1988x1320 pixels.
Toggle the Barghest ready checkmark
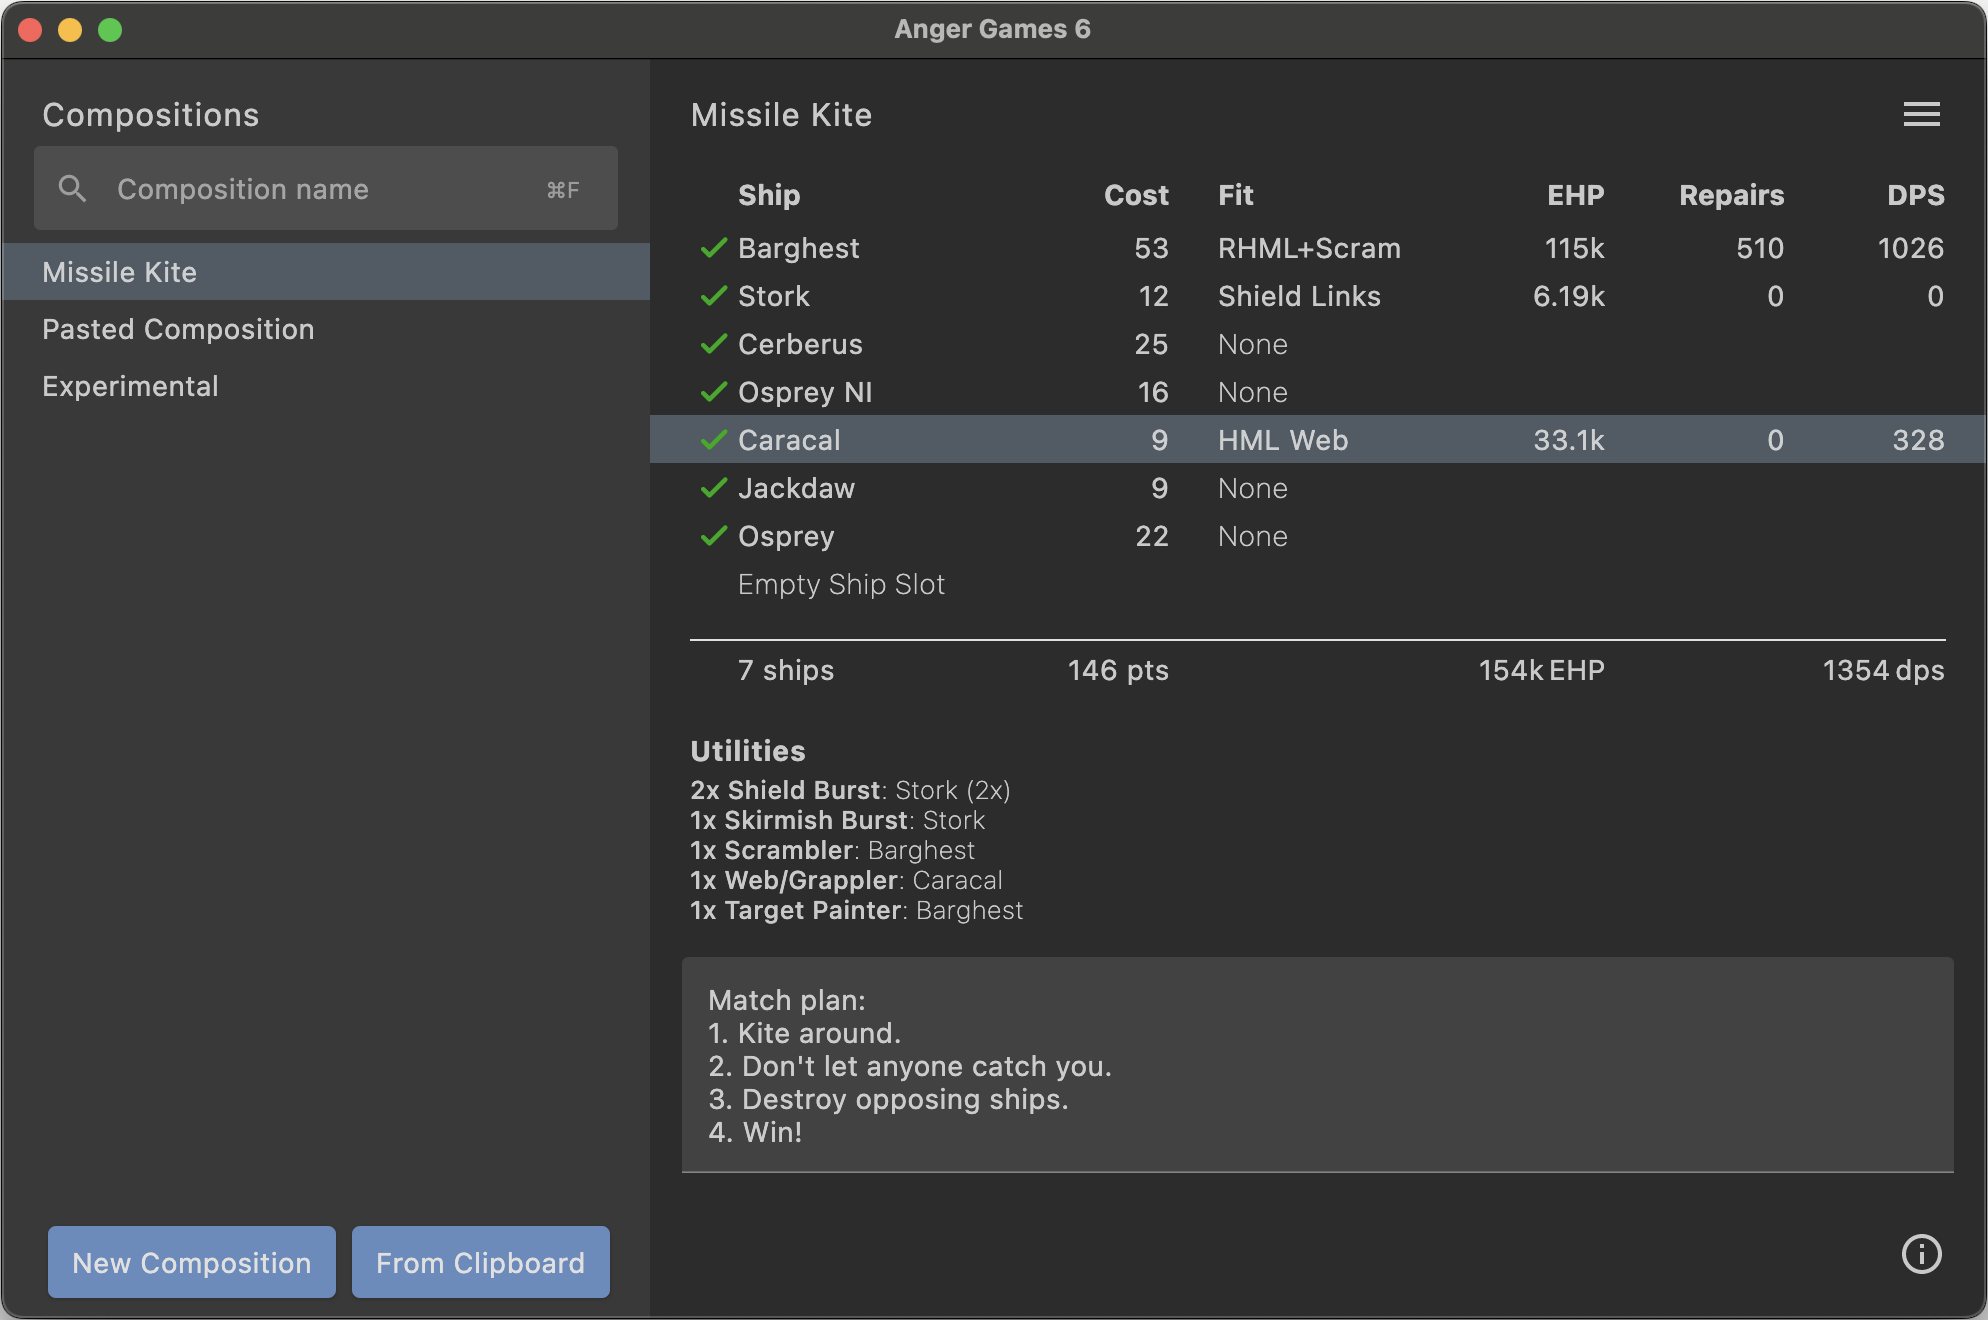pos(713,248)
